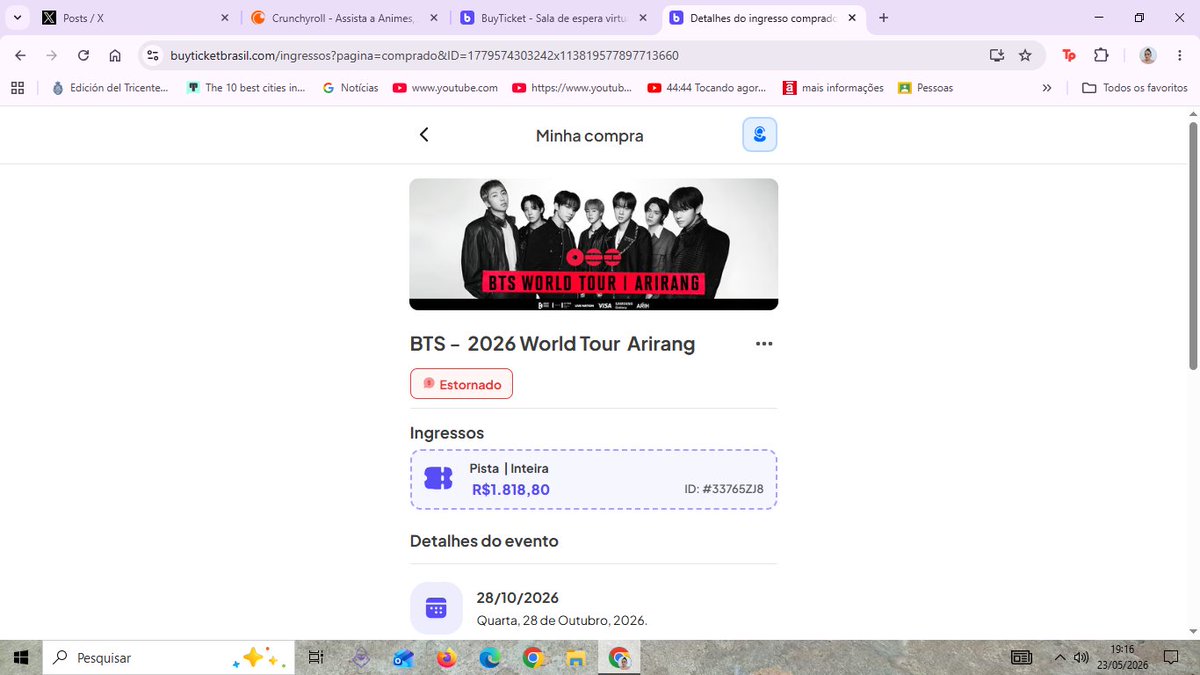Click the browser forward arrow
The width and height of the screenshot is (1200, 675).
tap(52, 55)
